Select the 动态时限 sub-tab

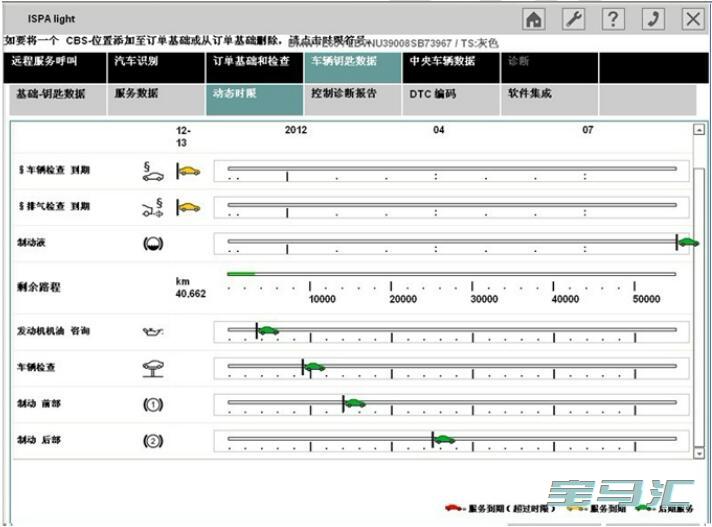pyautogui.click(x=254, y=100)
